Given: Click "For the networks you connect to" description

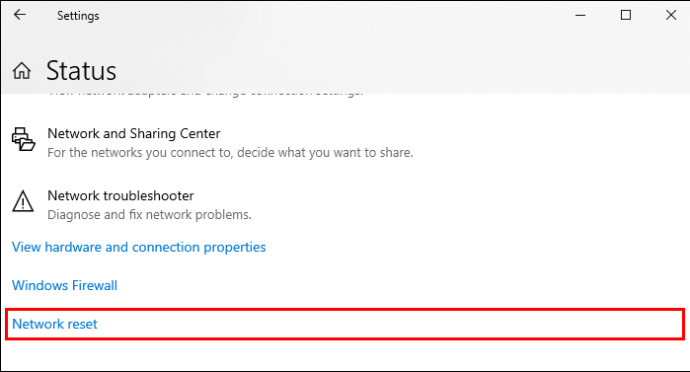Looking at the screenshot, I should (x=230, y=153).
